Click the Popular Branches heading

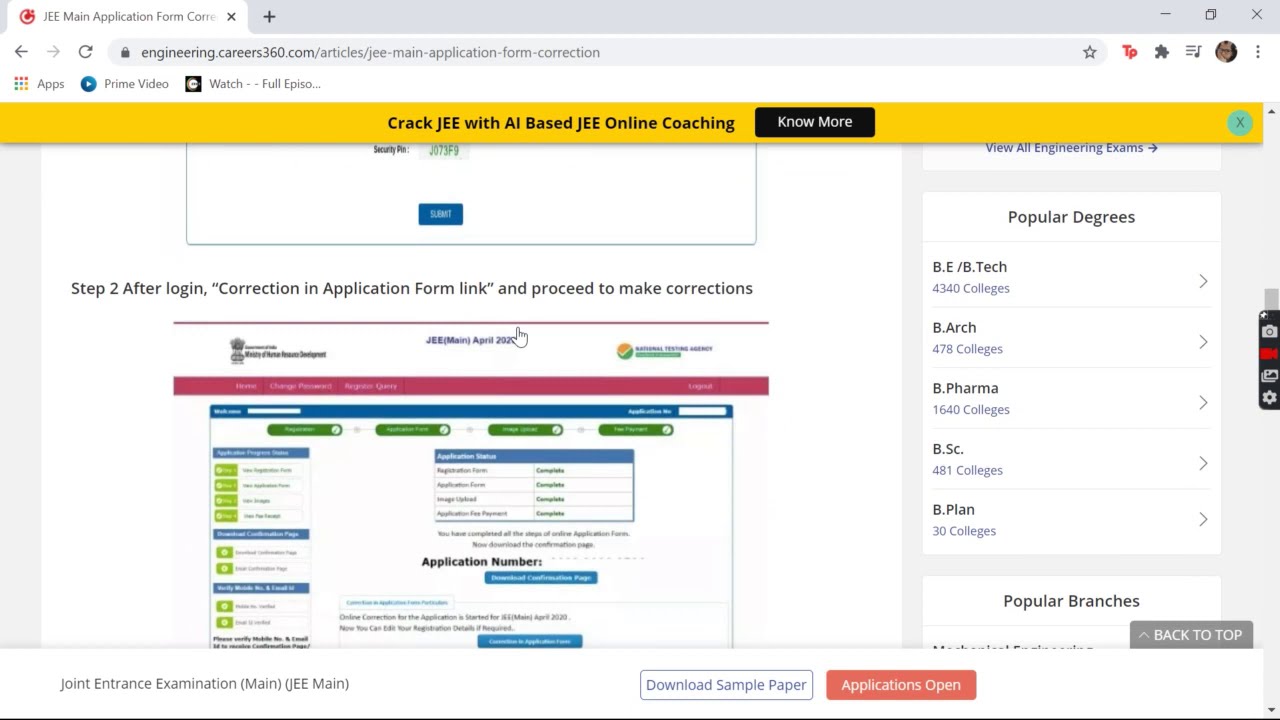[1071, 601]
